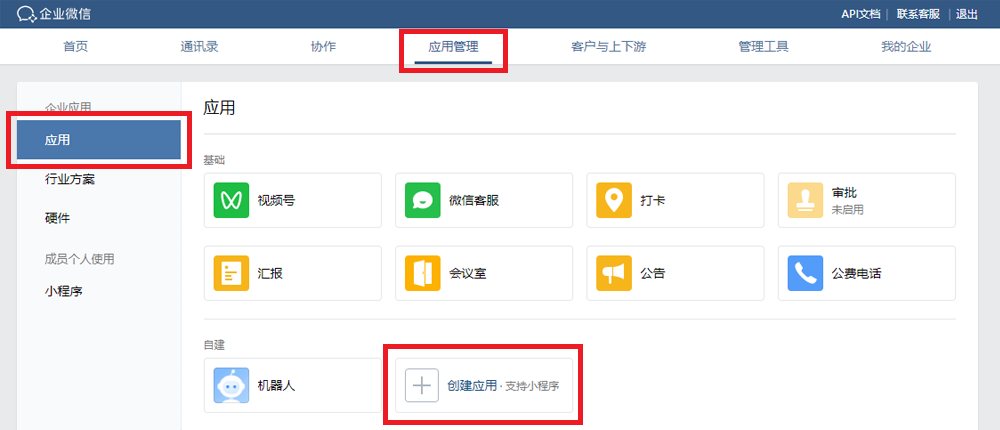Click the 打卡 label text

[653, 200]
